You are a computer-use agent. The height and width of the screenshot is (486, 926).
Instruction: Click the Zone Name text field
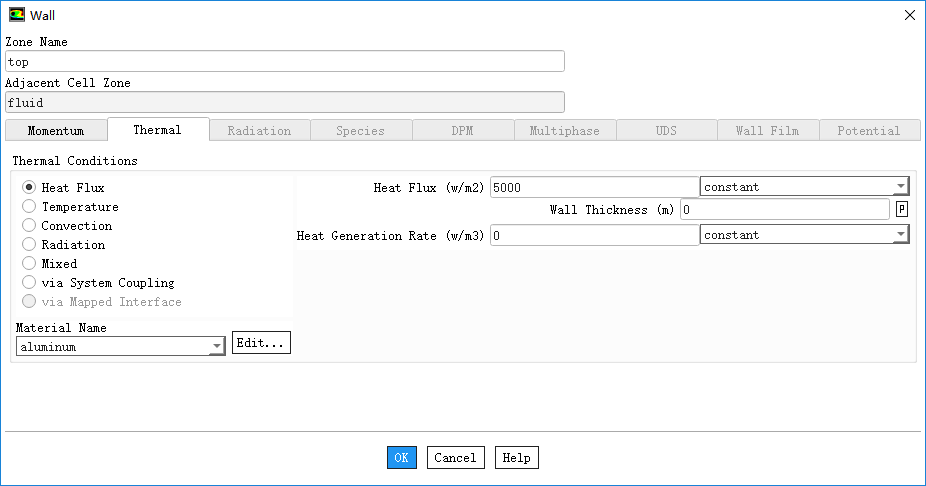coord(285,62)
